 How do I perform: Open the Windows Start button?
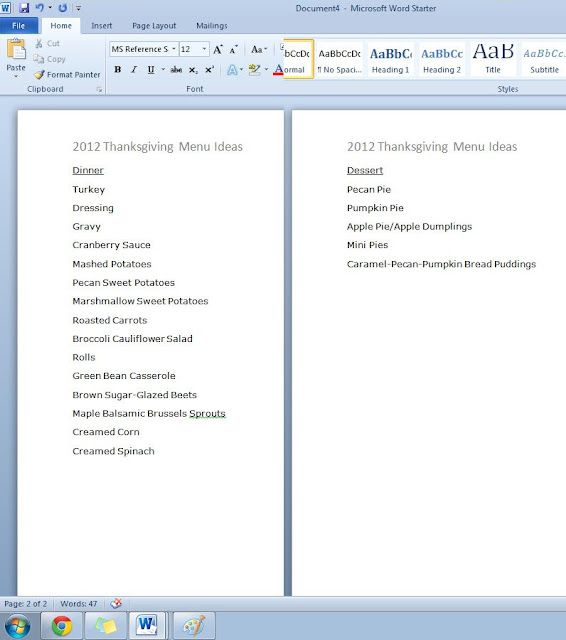click(x=17, y=626)
